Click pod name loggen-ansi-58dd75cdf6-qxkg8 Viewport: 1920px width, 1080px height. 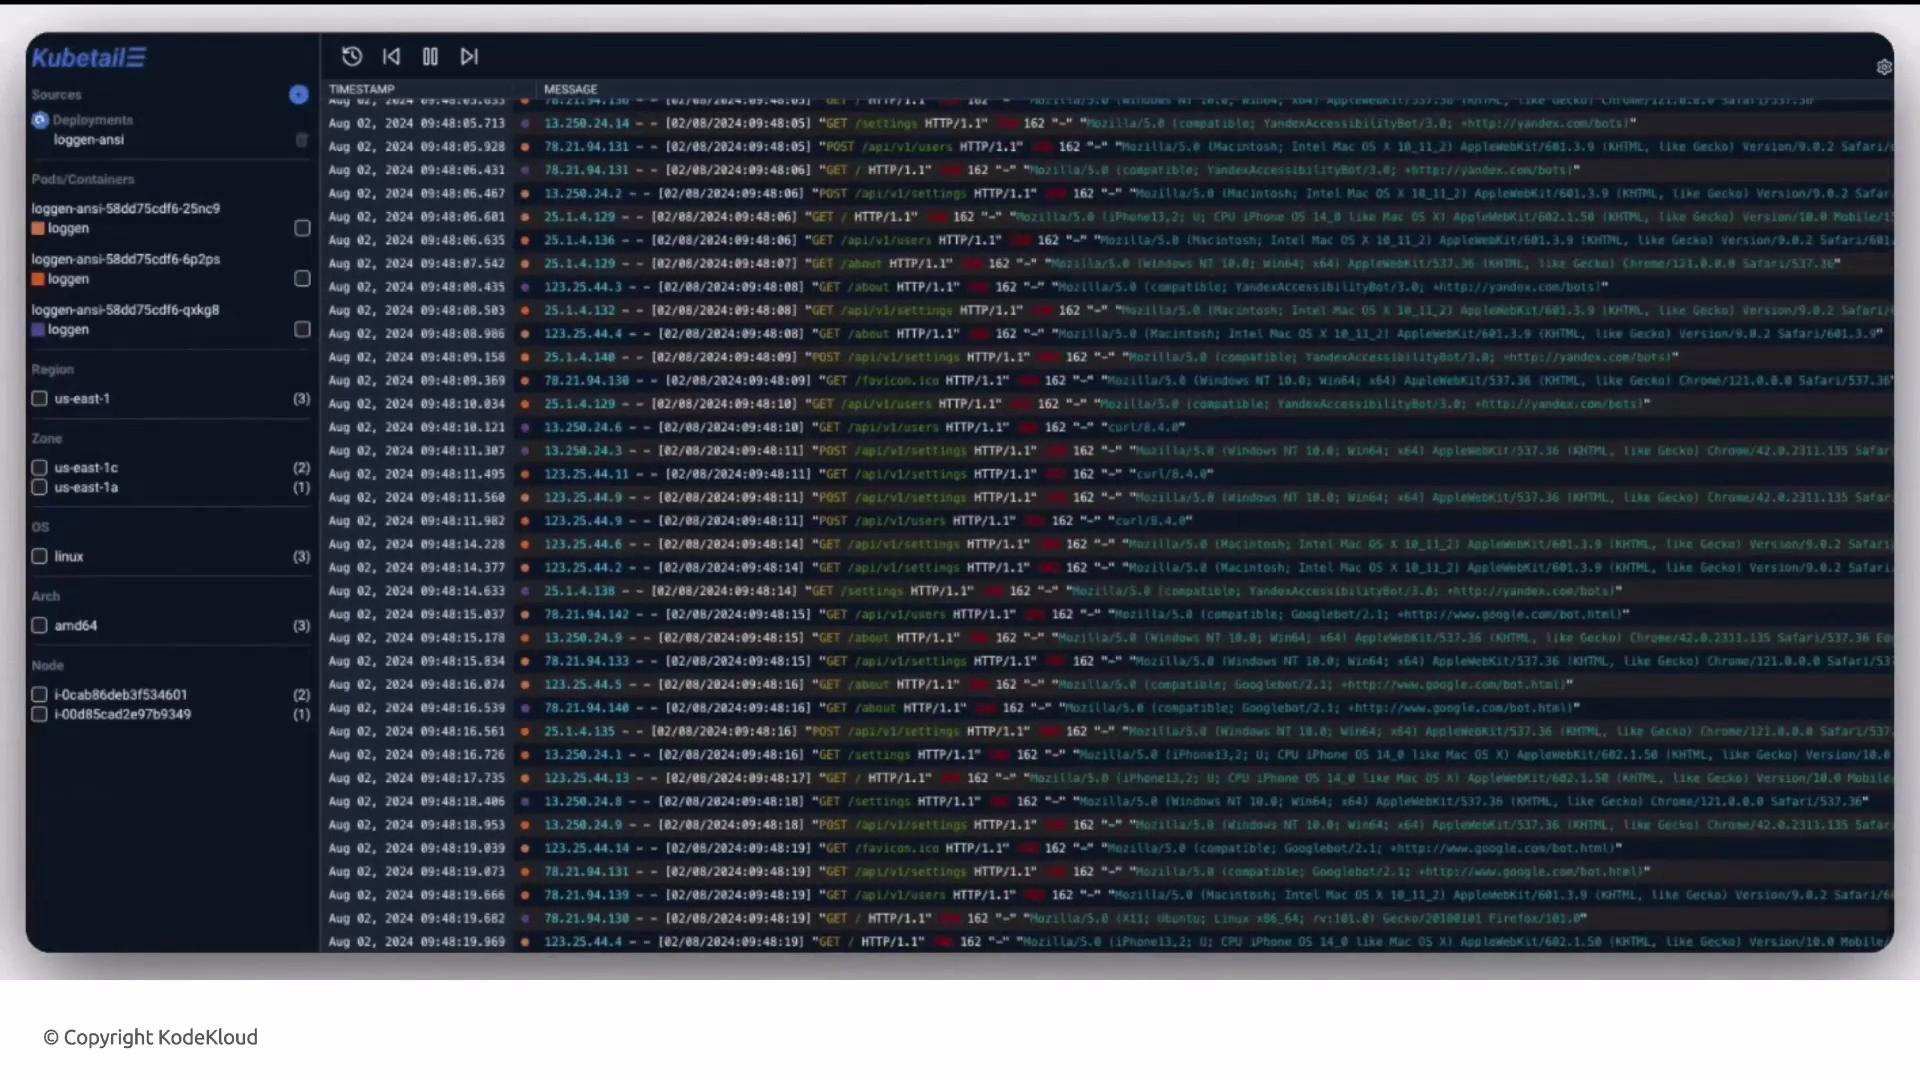[x=125, y=310]
